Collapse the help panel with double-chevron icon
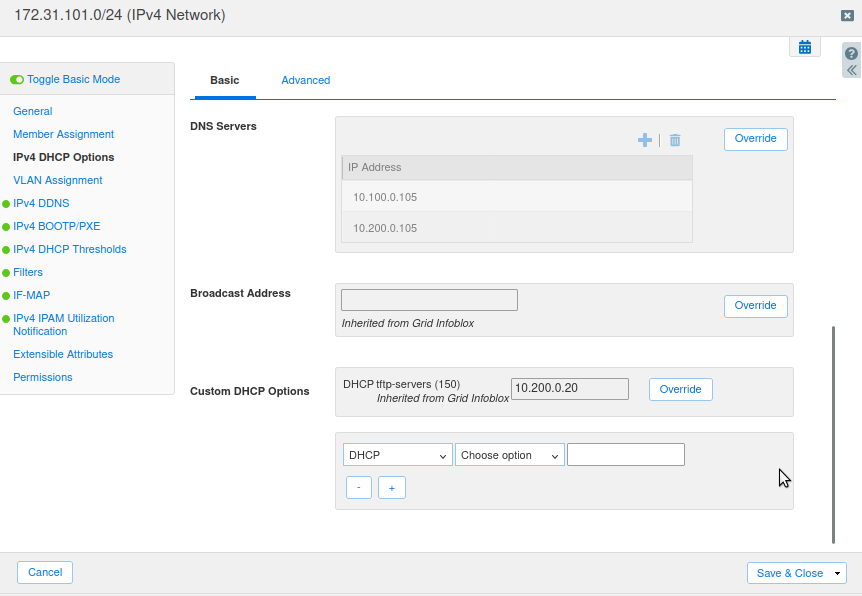Viewport: 862px width, 596px height. 851,70
